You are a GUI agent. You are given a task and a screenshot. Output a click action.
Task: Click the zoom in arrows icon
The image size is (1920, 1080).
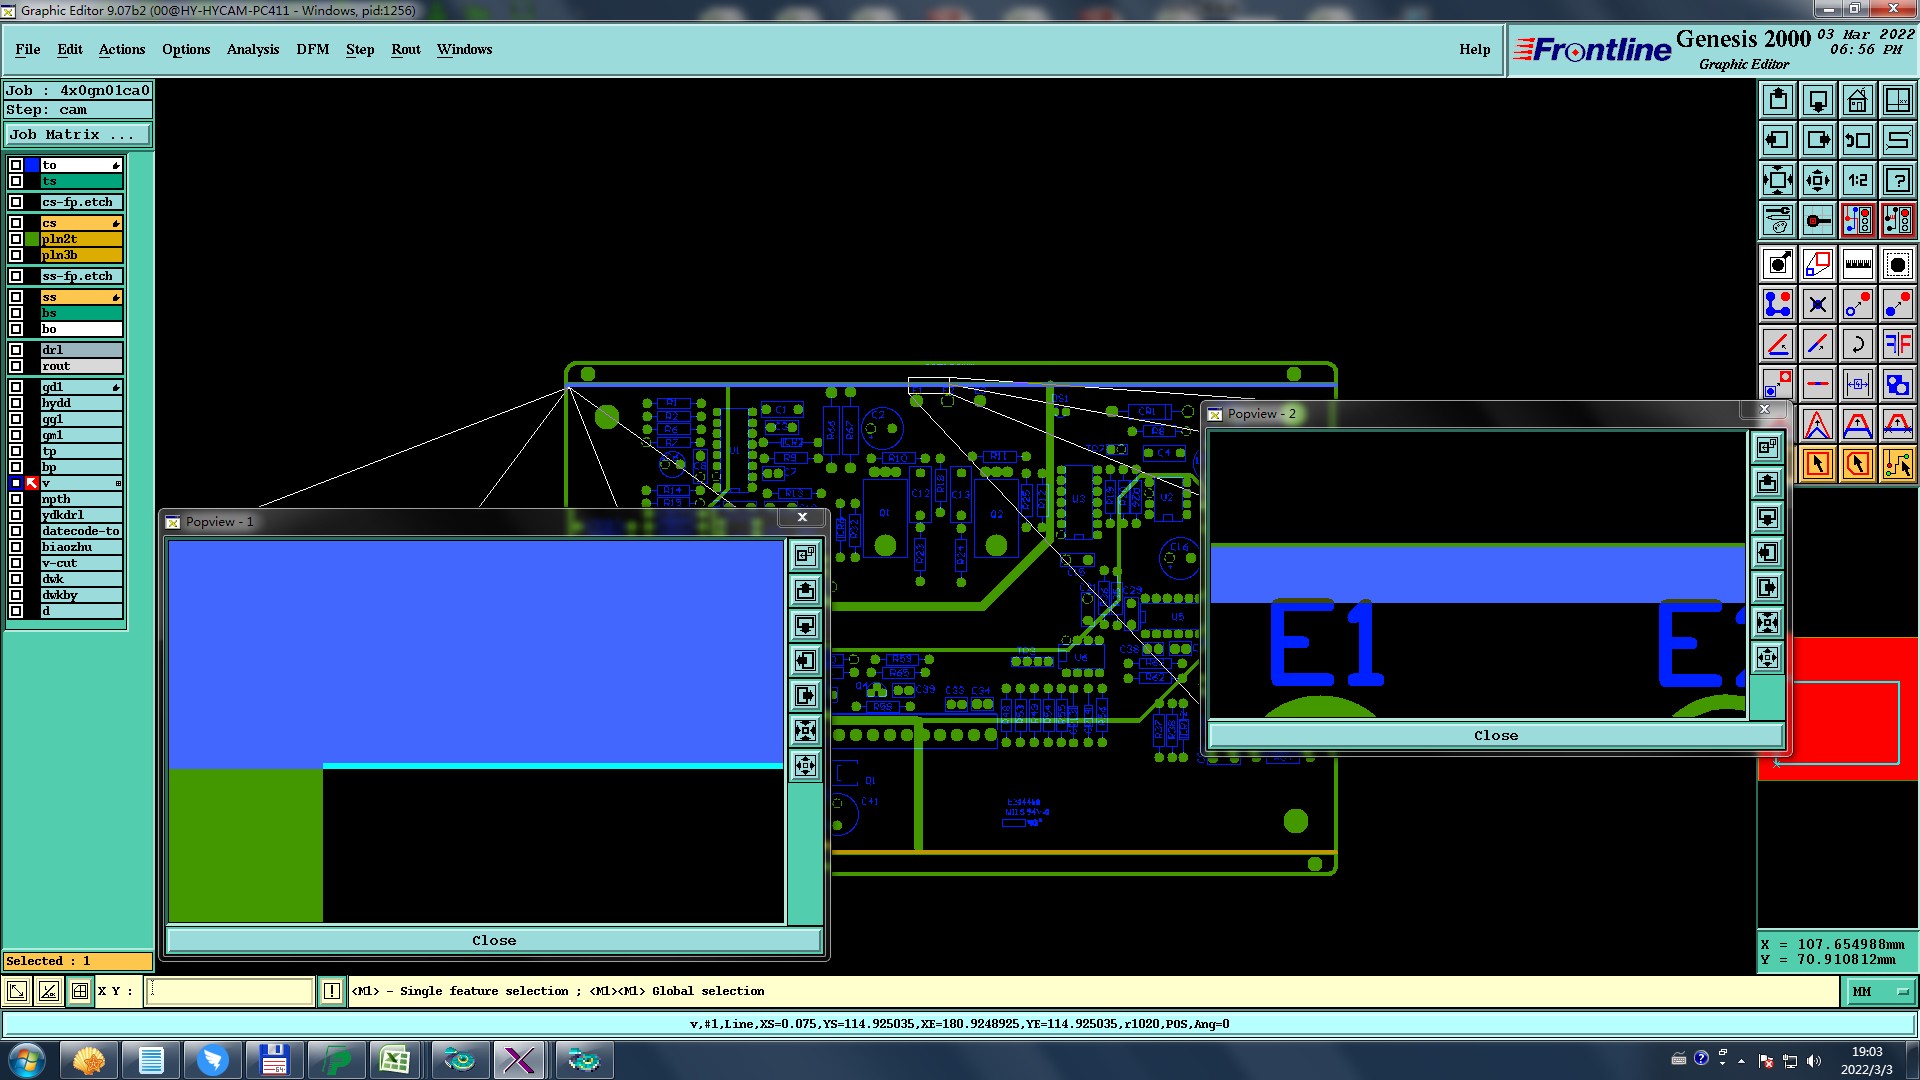(x=1778, y=180)
